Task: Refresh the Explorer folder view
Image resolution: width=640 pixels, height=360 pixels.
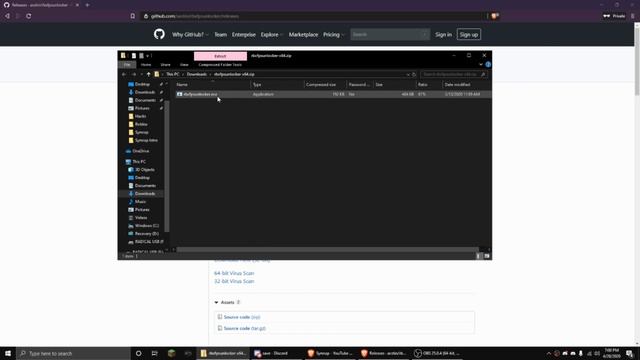Action: point(414,74)
